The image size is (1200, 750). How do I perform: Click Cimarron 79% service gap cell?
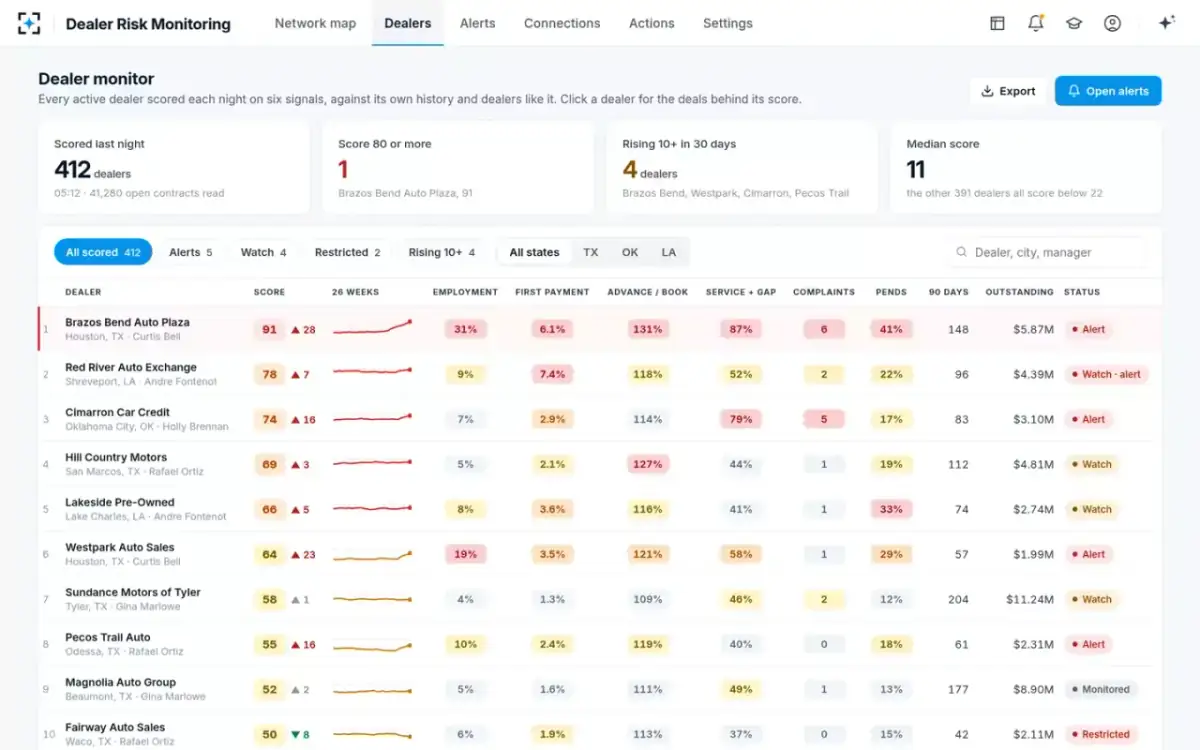click(741, 419)
